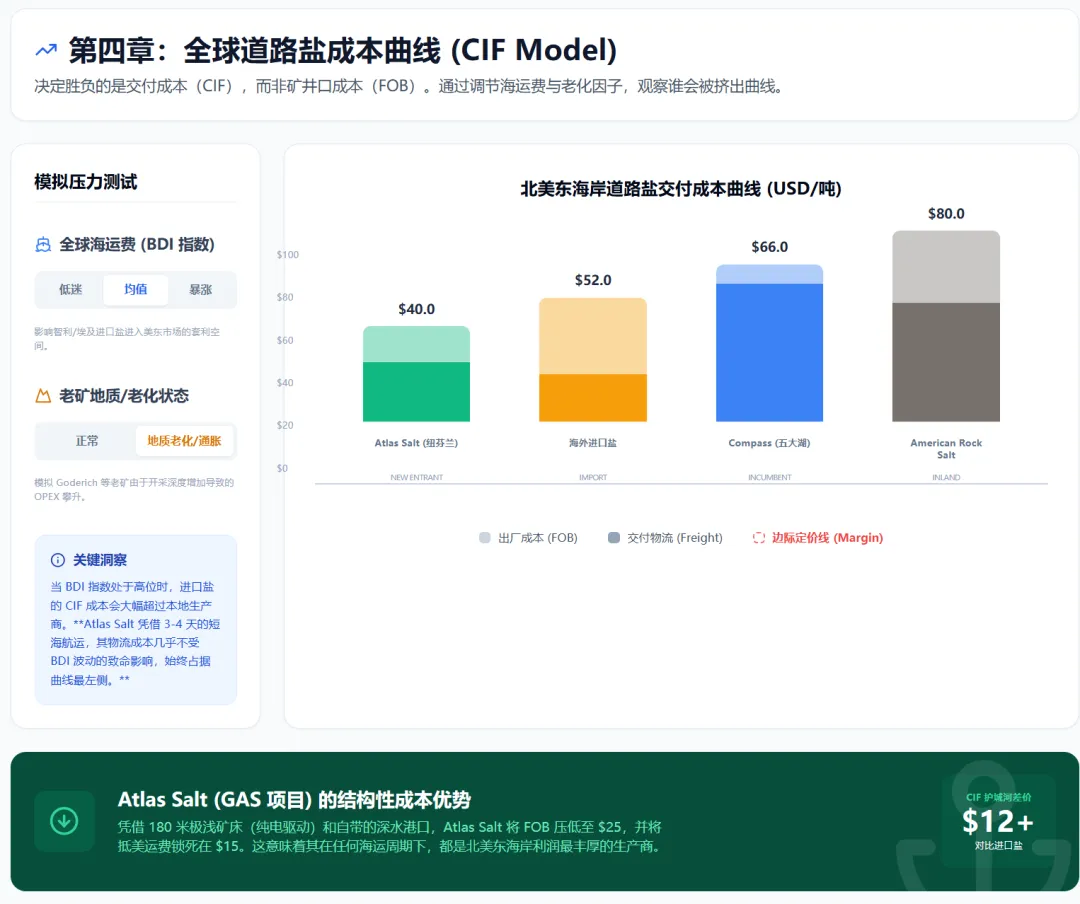Select 暴涨 freight level
This screenshot has height=904, width=1080.
[x=200, y=289]
